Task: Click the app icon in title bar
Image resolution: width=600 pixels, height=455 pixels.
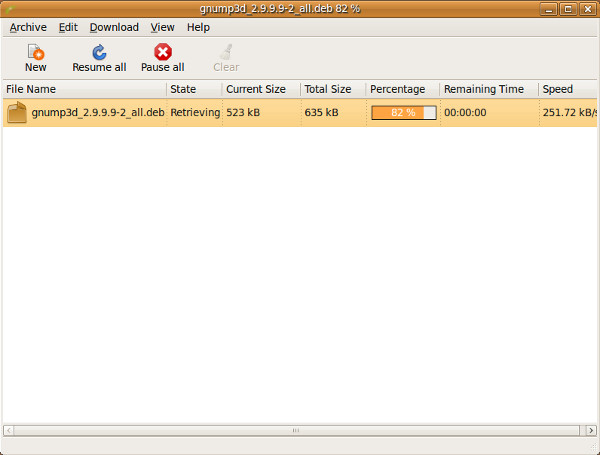Action: (x=10, y=9)
